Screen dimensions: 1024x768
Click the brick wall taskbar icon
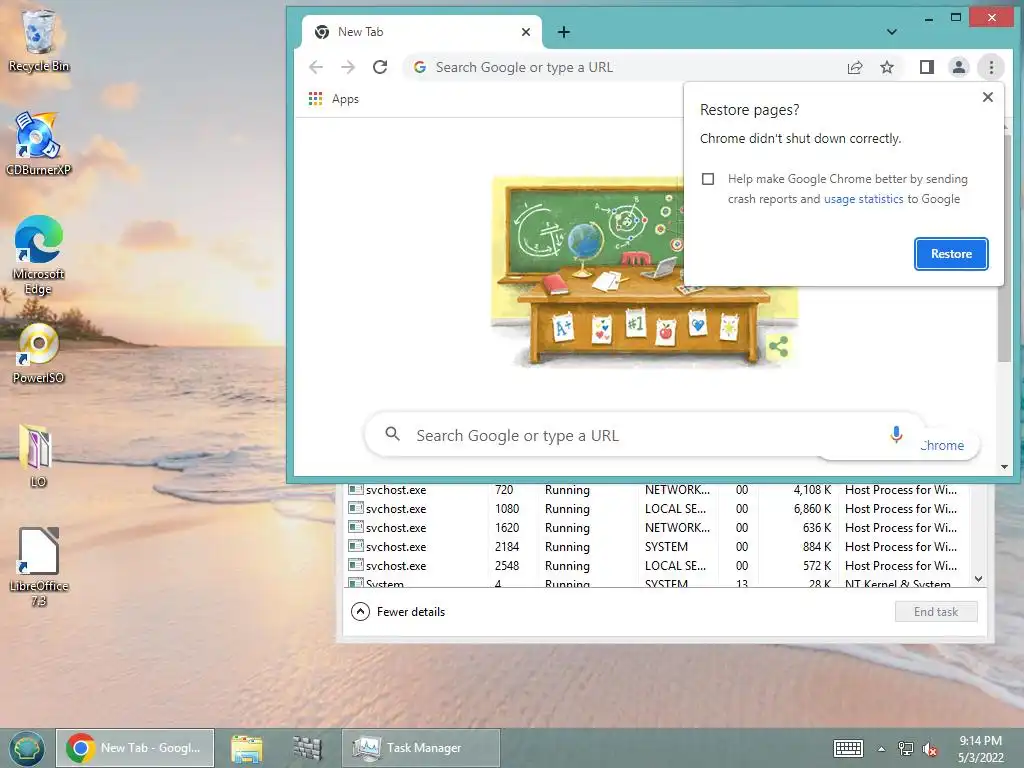tap(307, 748)
